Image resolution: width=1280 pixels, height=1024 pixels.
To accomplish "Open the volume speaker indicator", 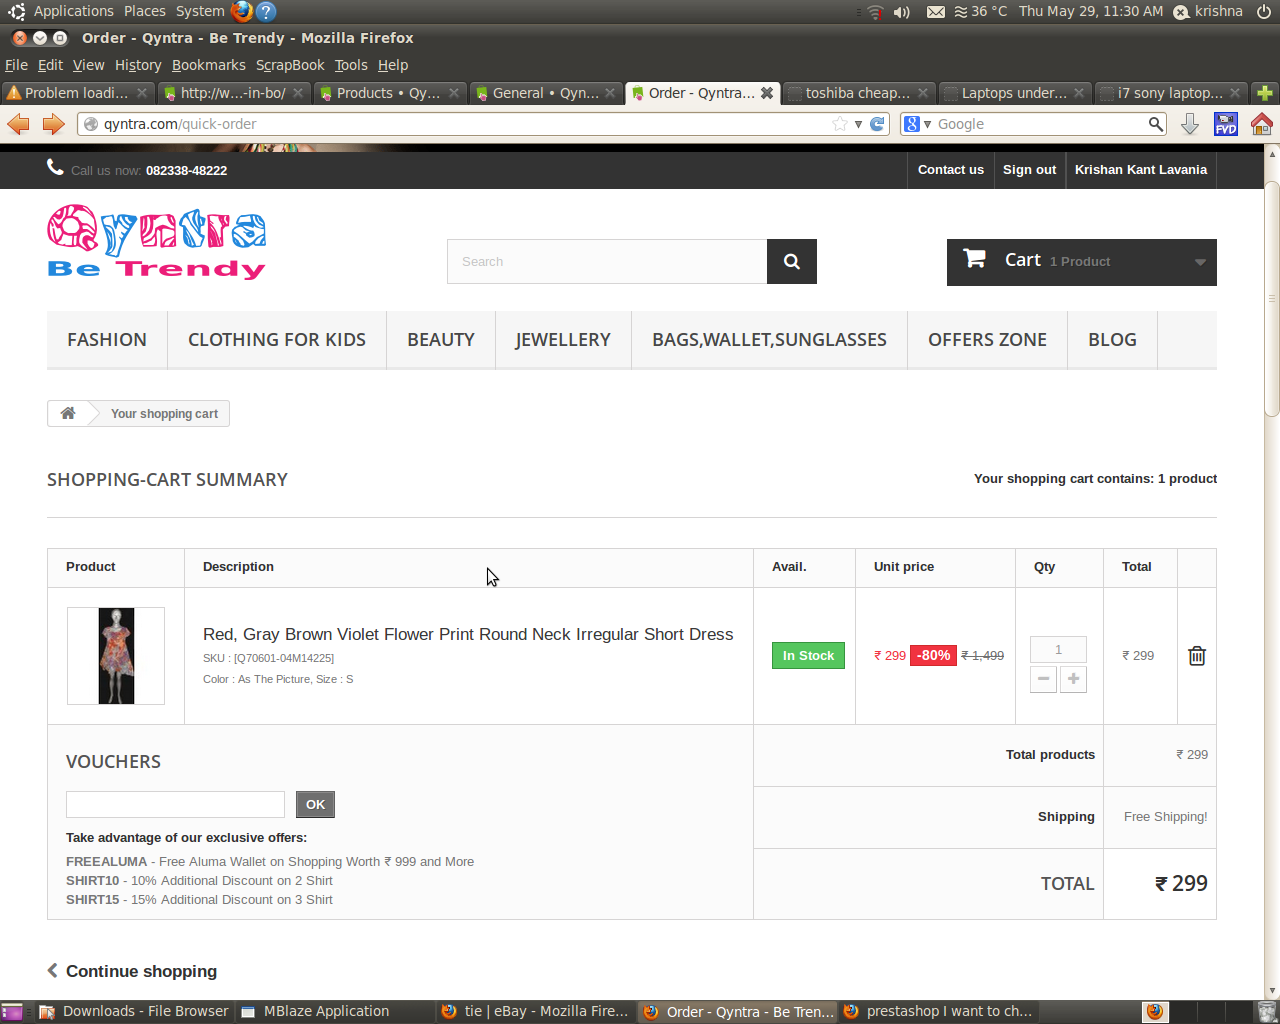I will point(901,12).
